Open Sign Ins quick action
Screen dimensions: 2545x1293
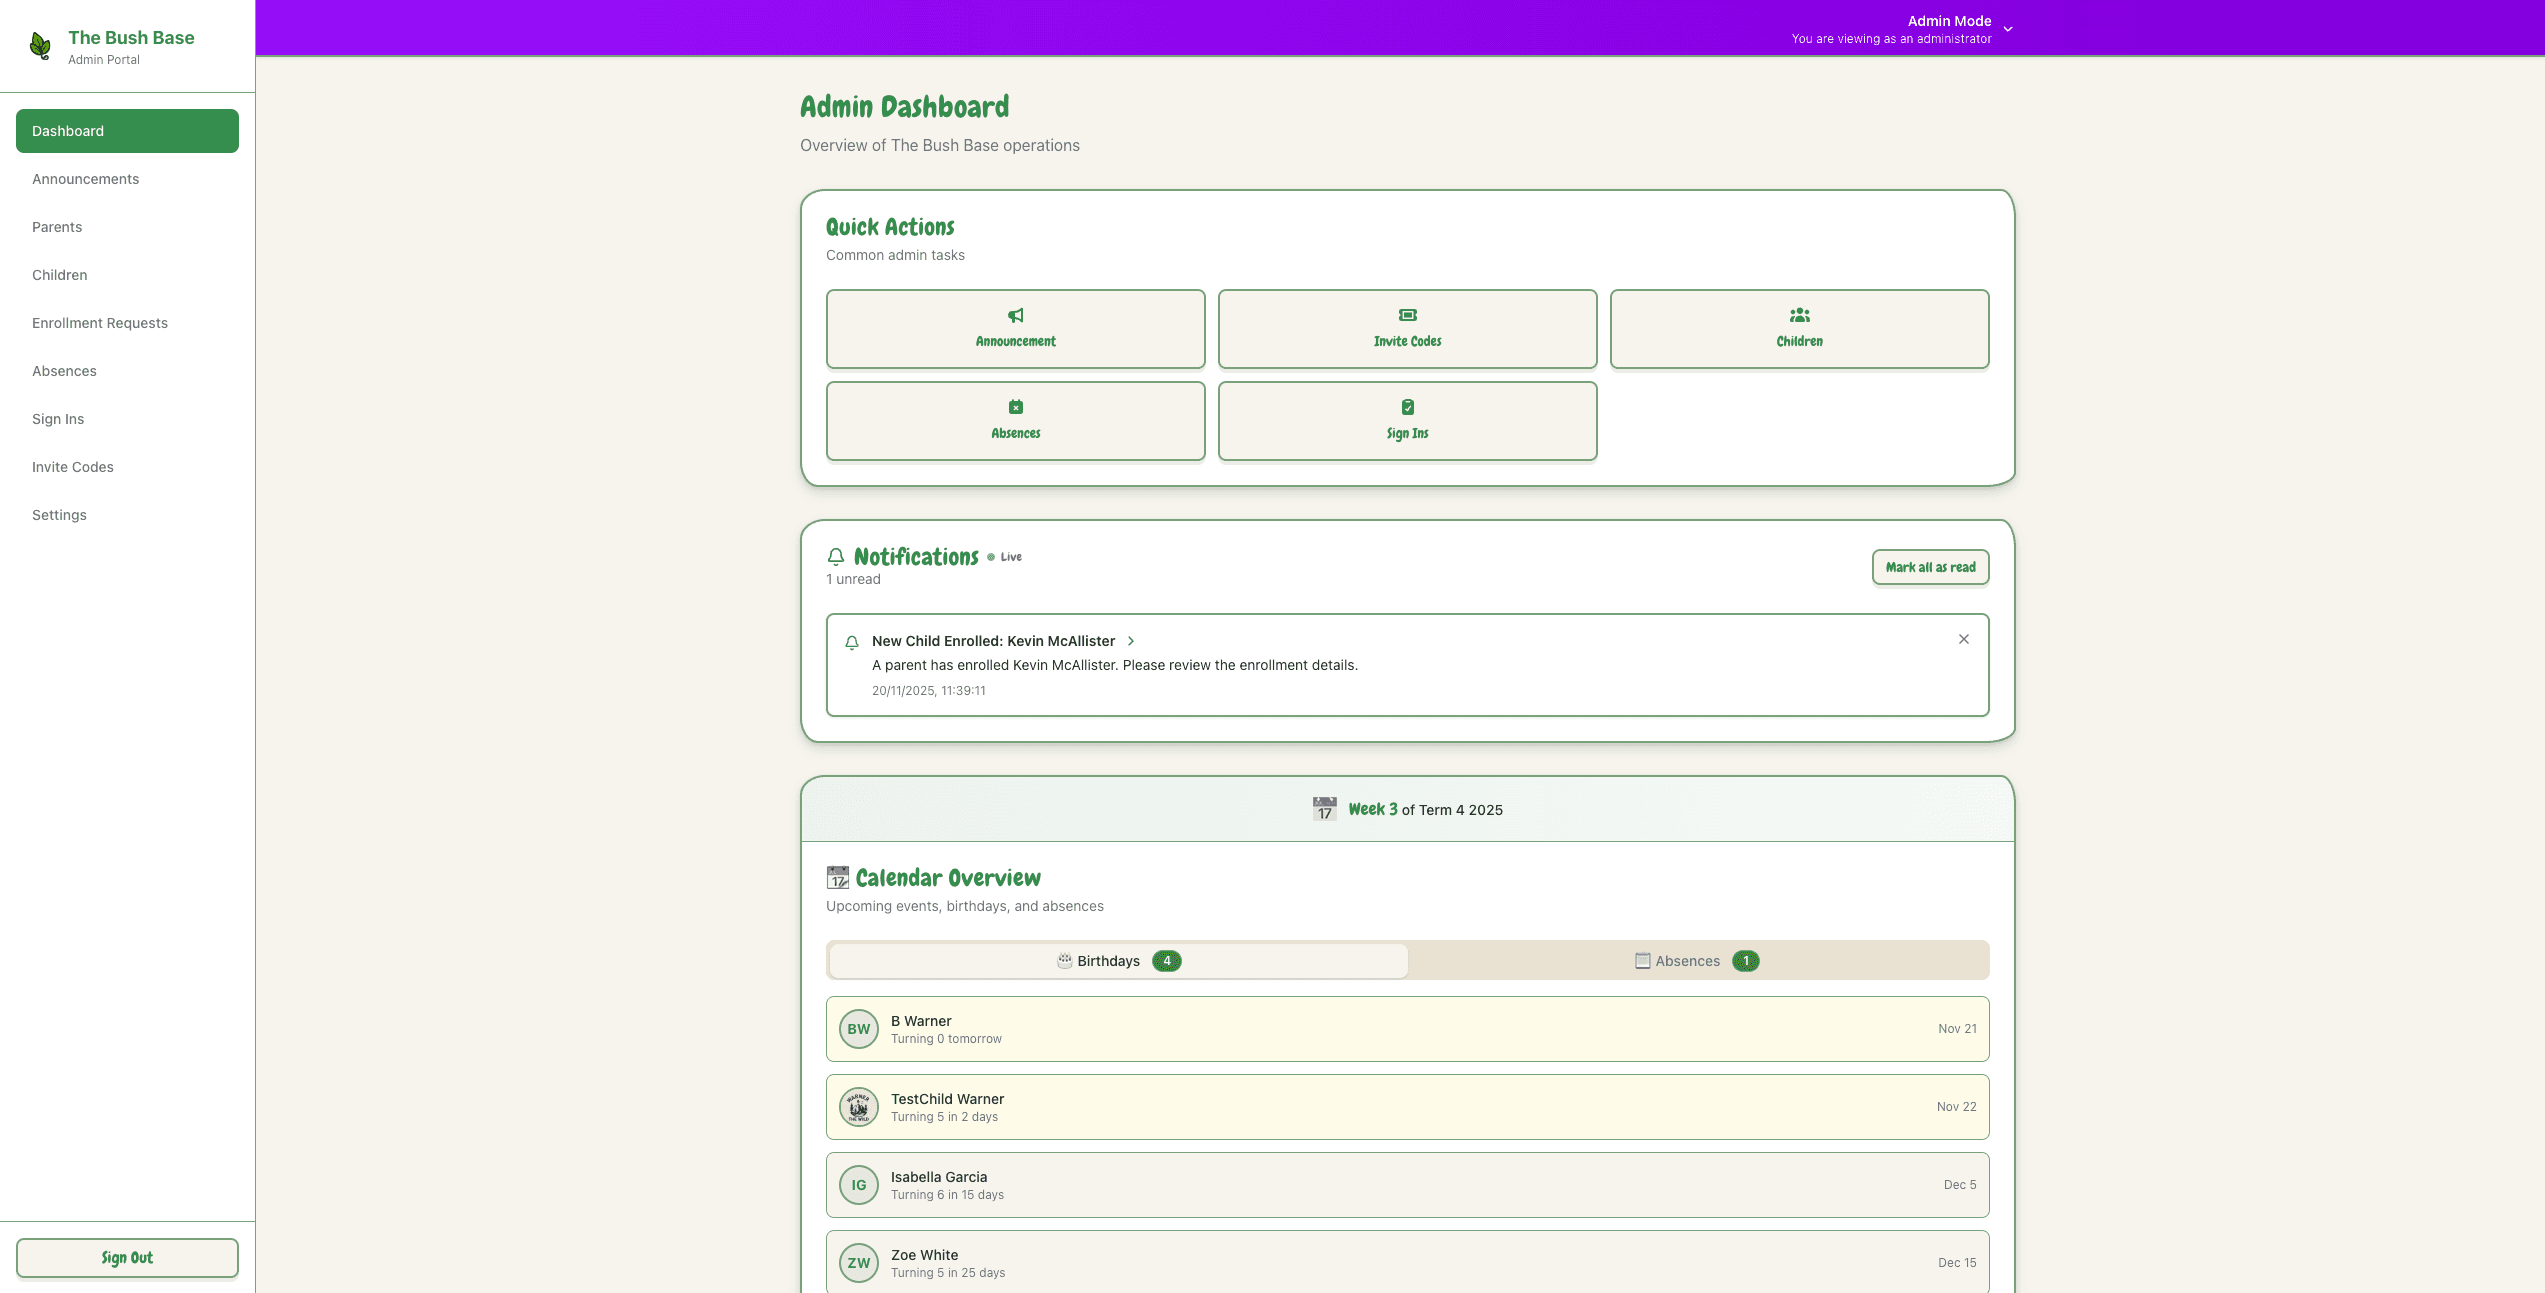point(1407,421)
